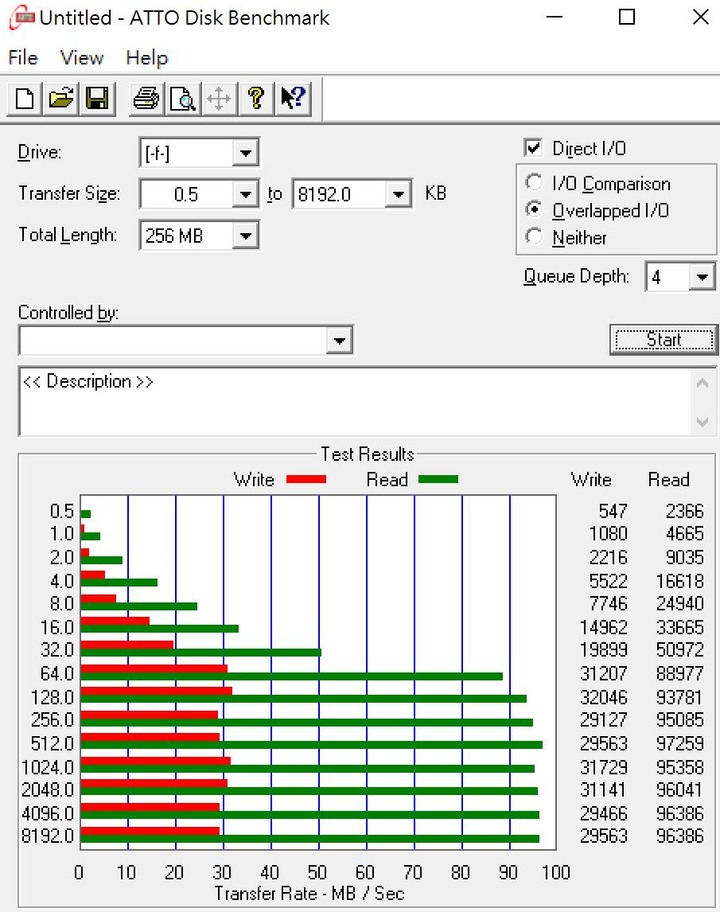Expand the Drive dropdown
The height and width of the screenshot is (912, 720).
(x=245, y=153)
